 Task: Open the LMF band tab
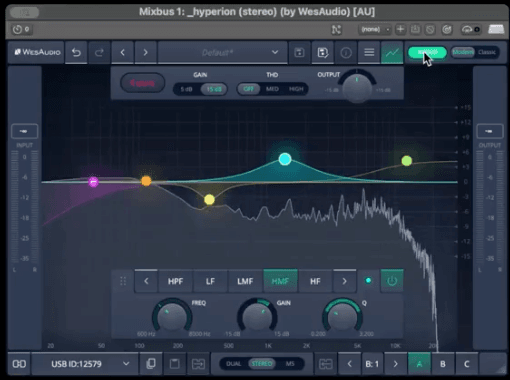click(245, 281)
